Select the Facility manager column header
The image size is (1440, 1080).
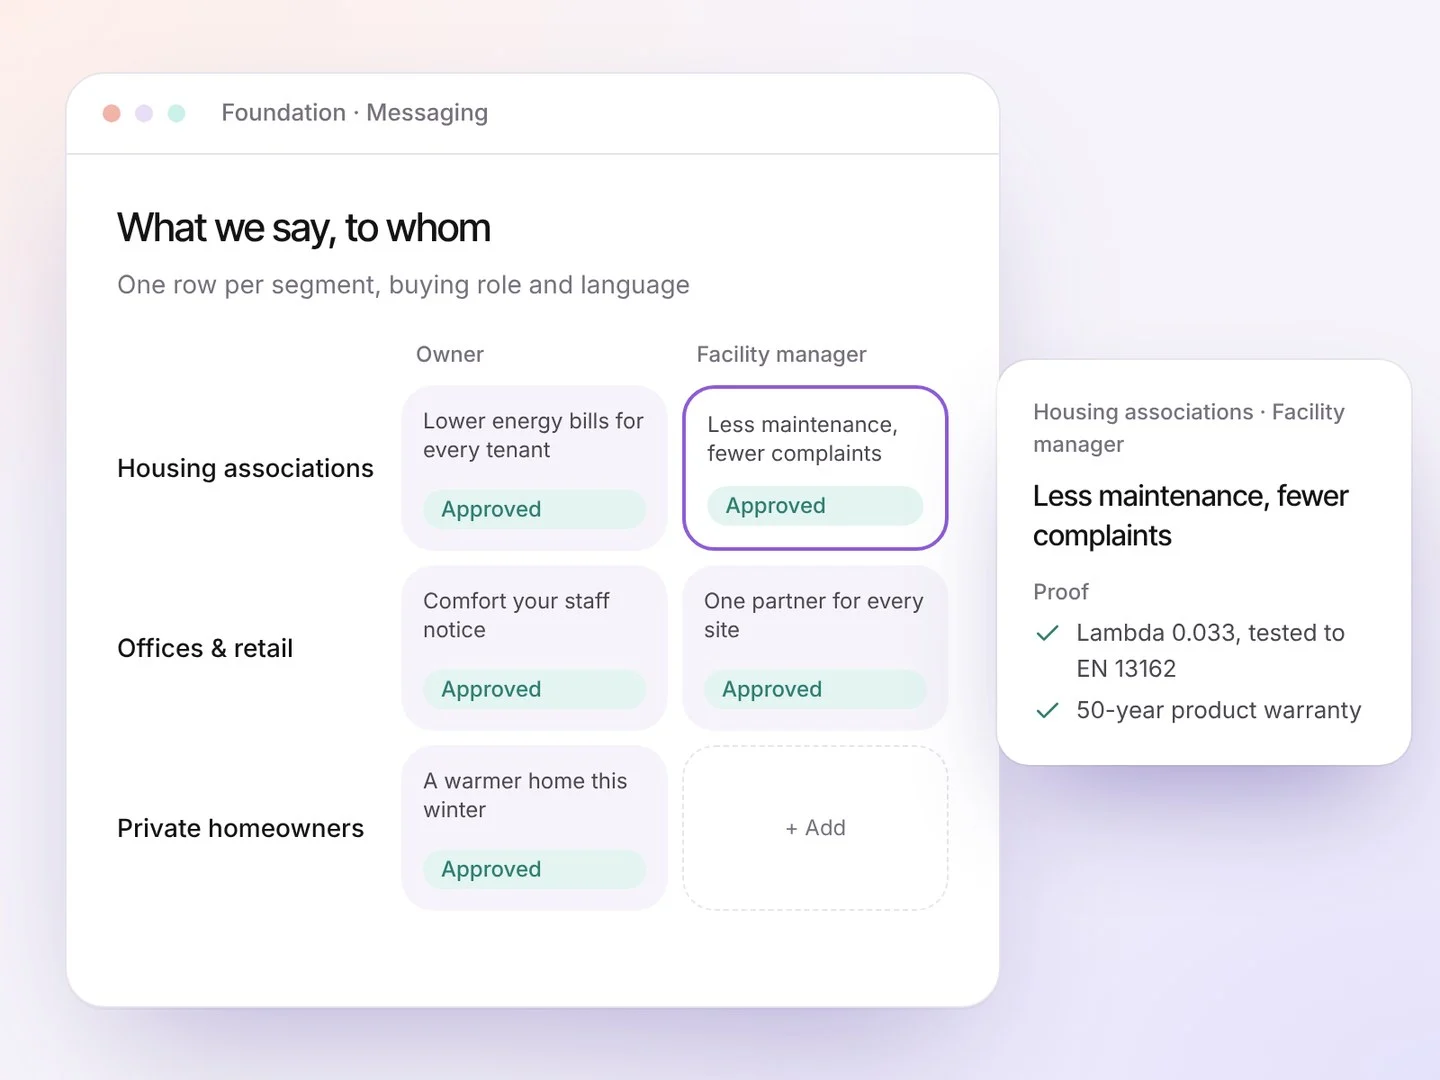782,354
